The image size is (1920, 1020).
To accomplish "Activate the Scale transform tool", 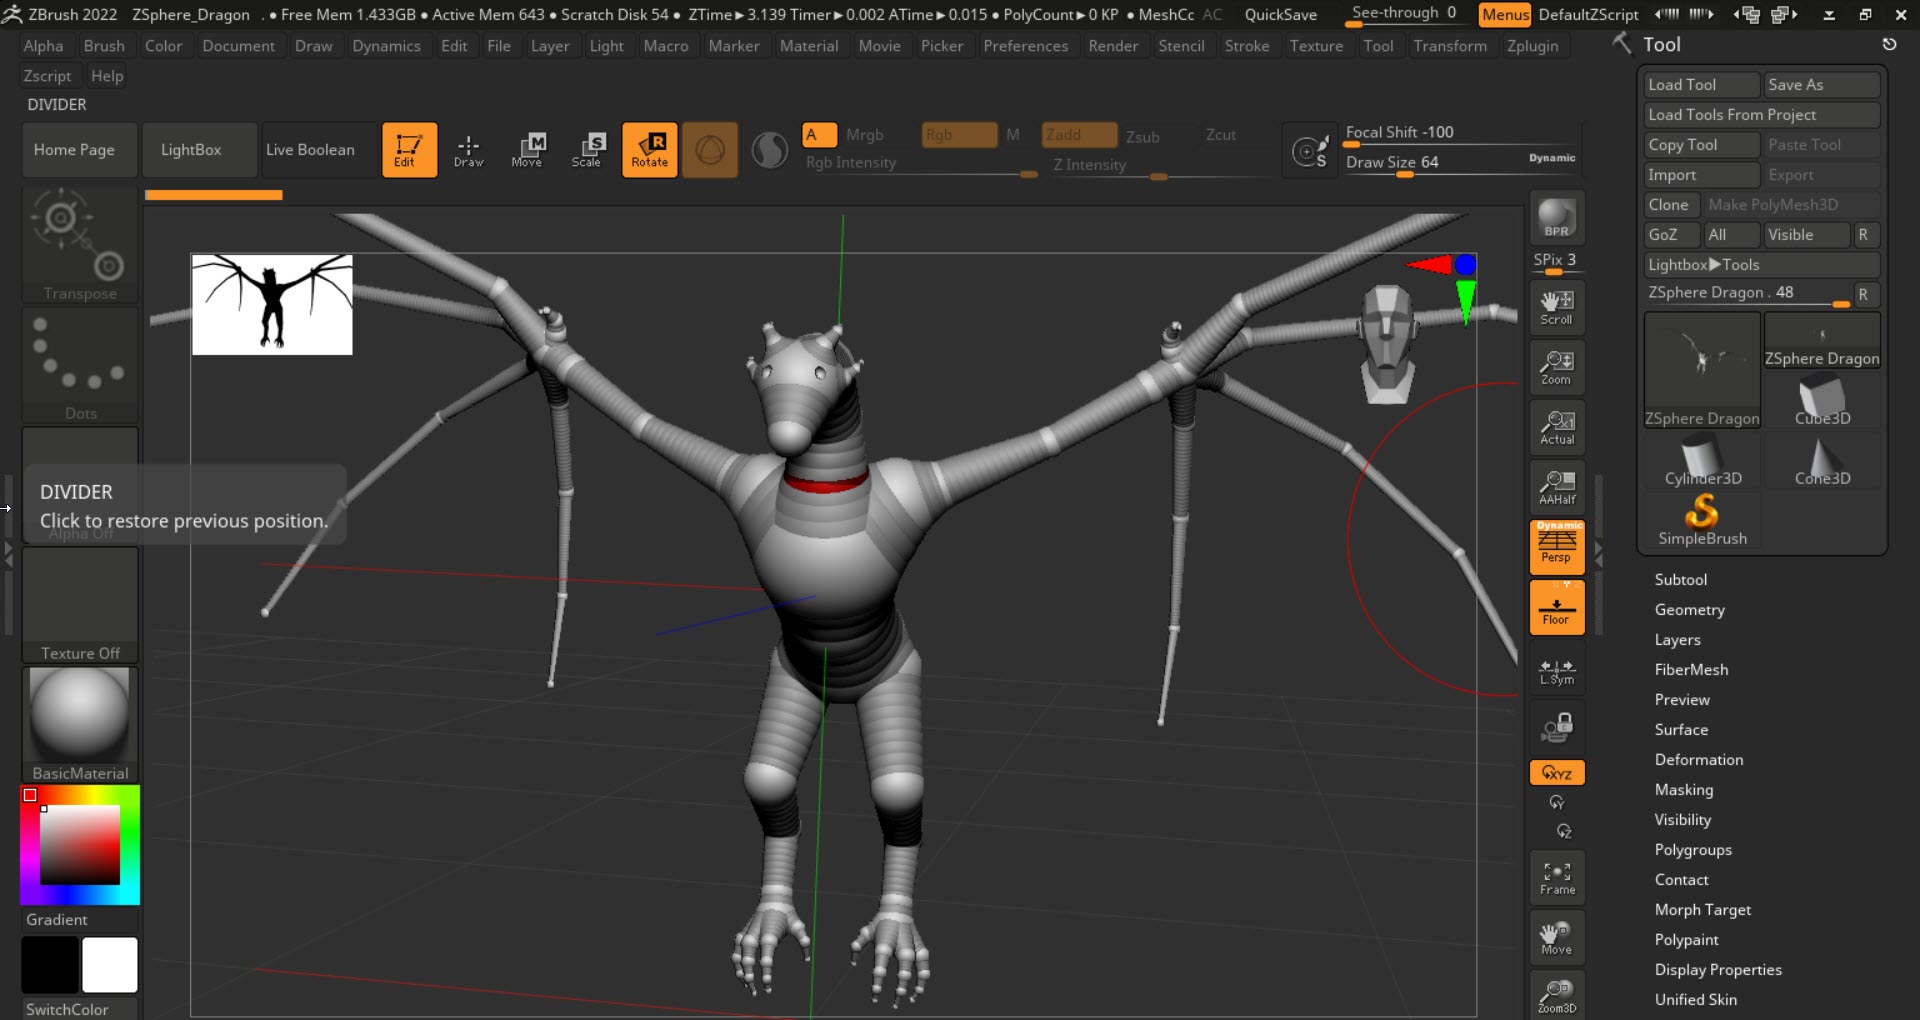I will tap(587, 150).
